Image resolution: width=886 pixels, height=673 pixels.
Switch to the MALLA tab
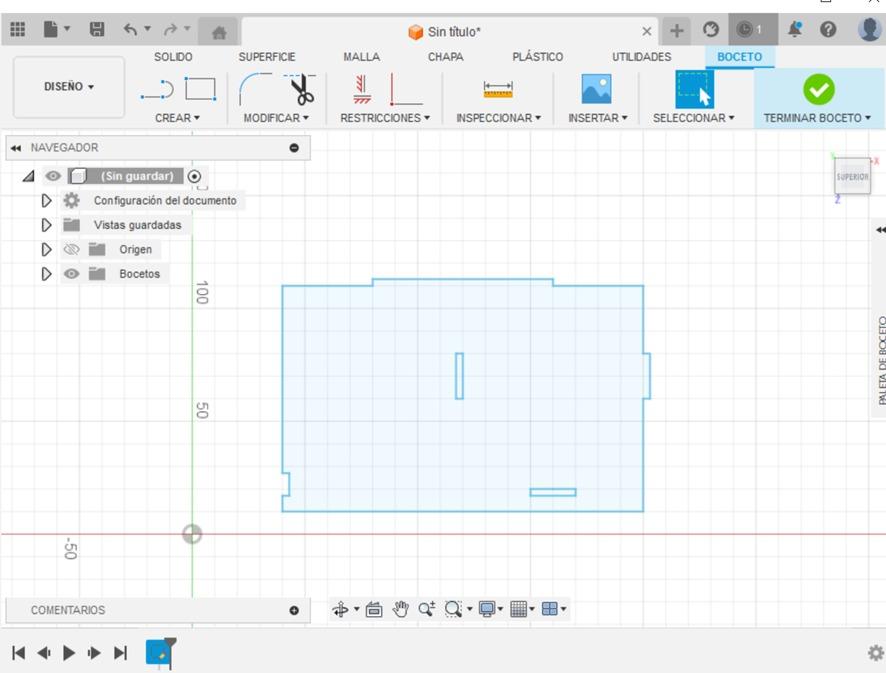coord(362,57)
